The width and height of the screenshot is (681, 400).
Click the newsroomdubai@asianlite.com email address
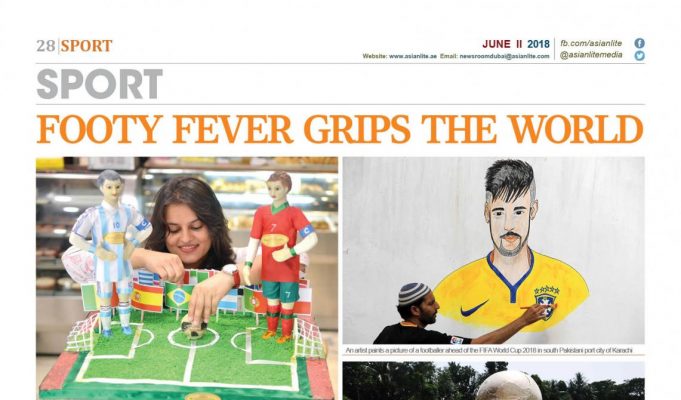504,56
